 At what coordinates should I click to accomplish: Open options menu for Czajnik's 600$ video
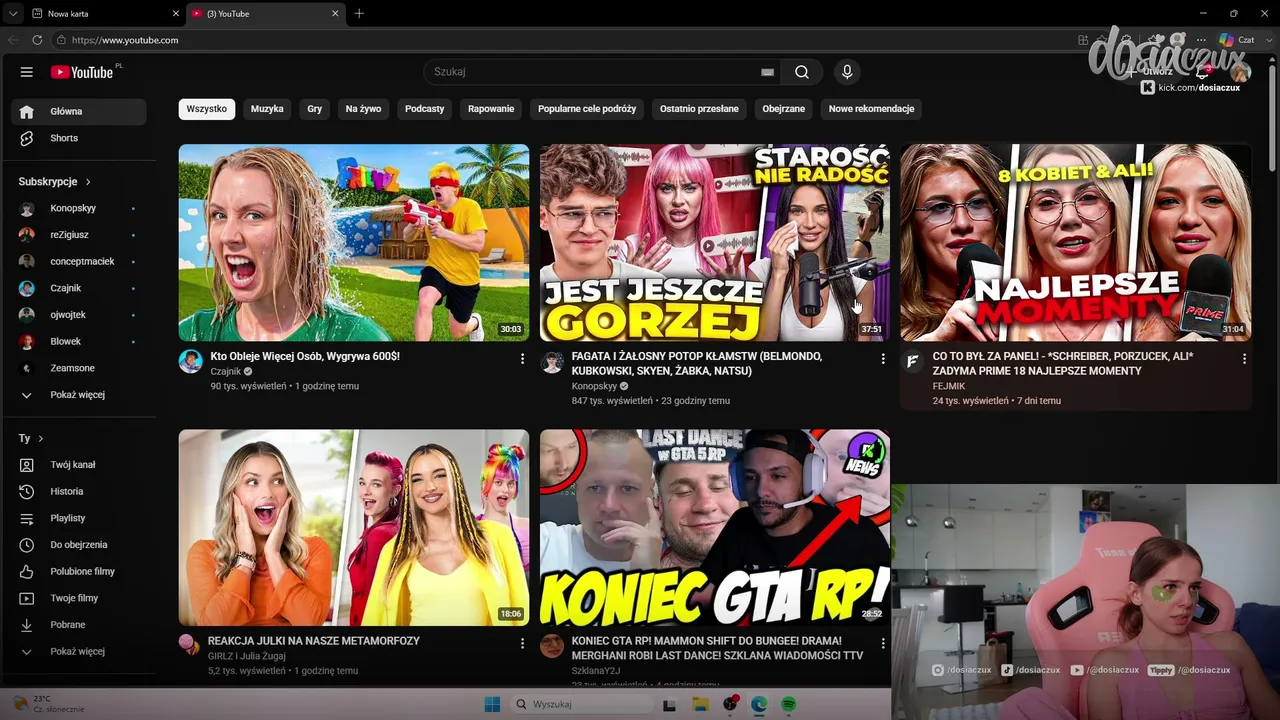(x=522, y=358)
